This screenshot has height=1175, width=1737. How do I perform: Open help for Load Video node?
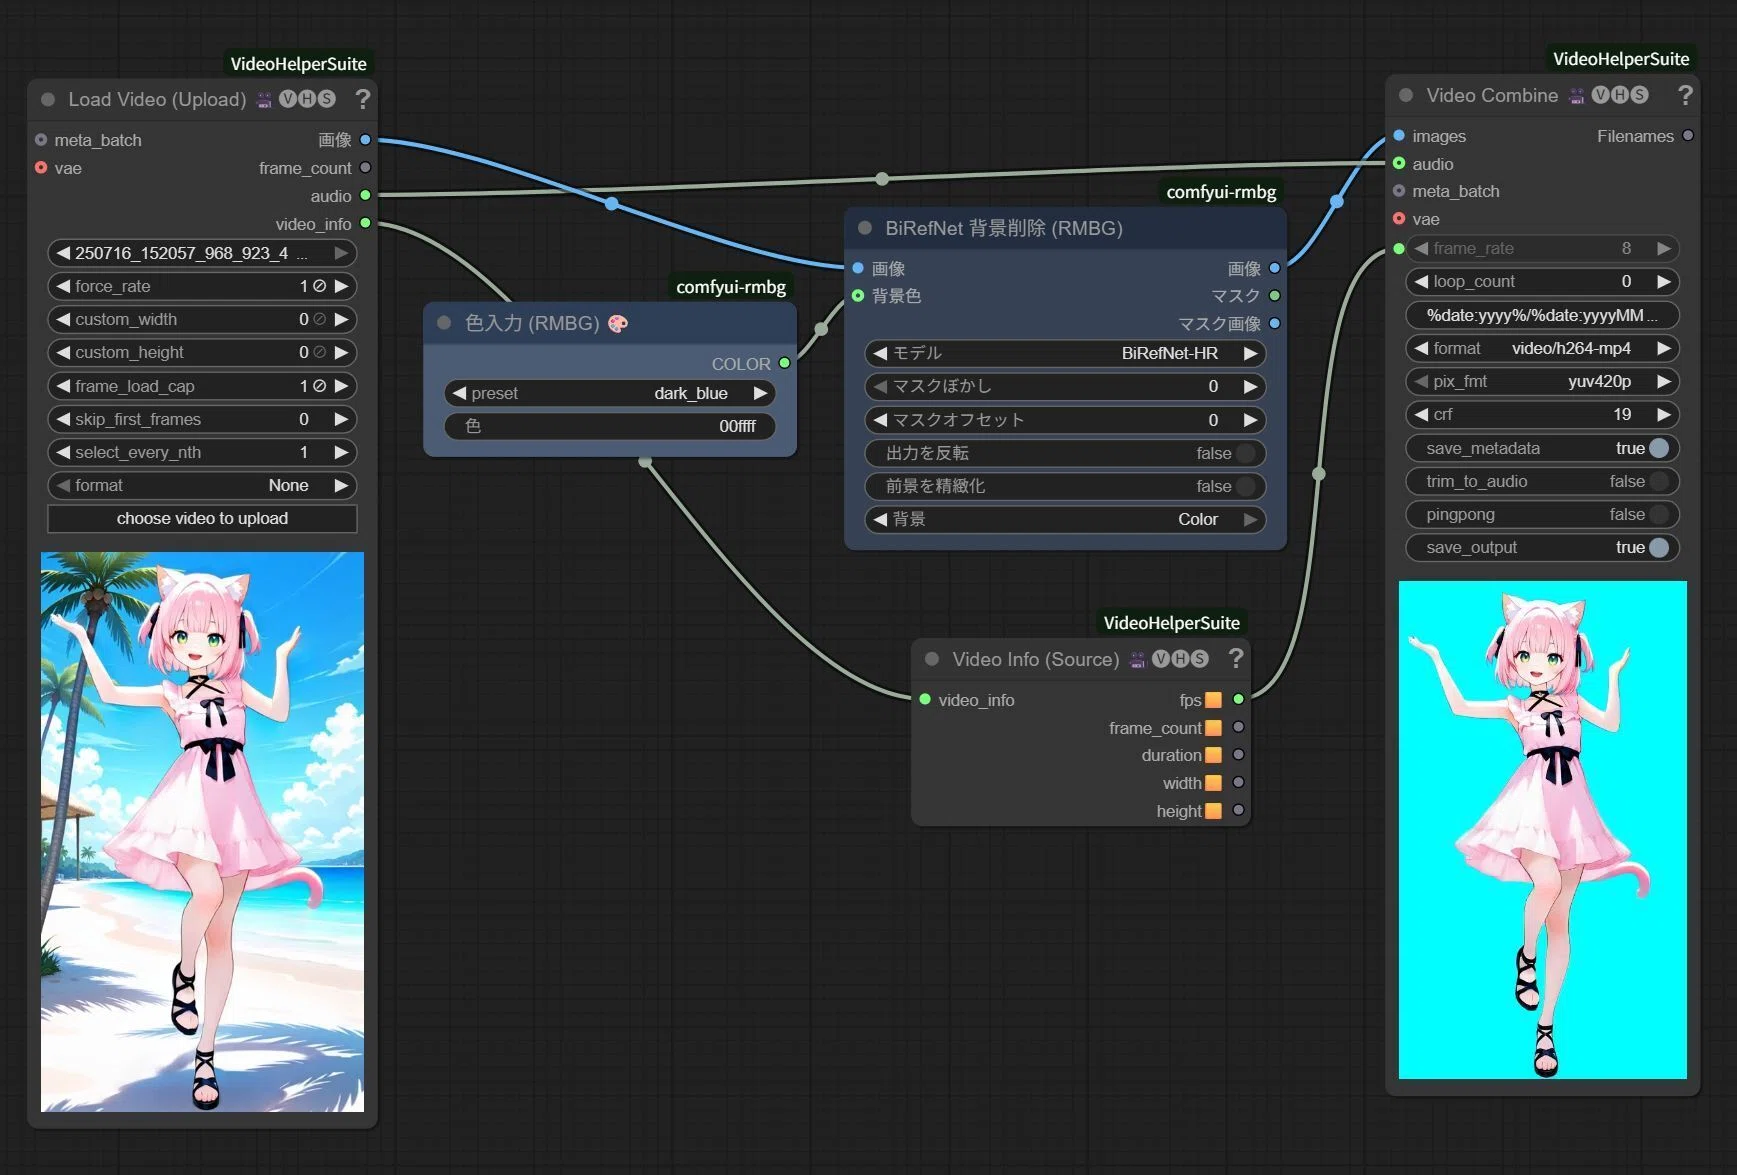pyautogui.click(x=363, y=99)
